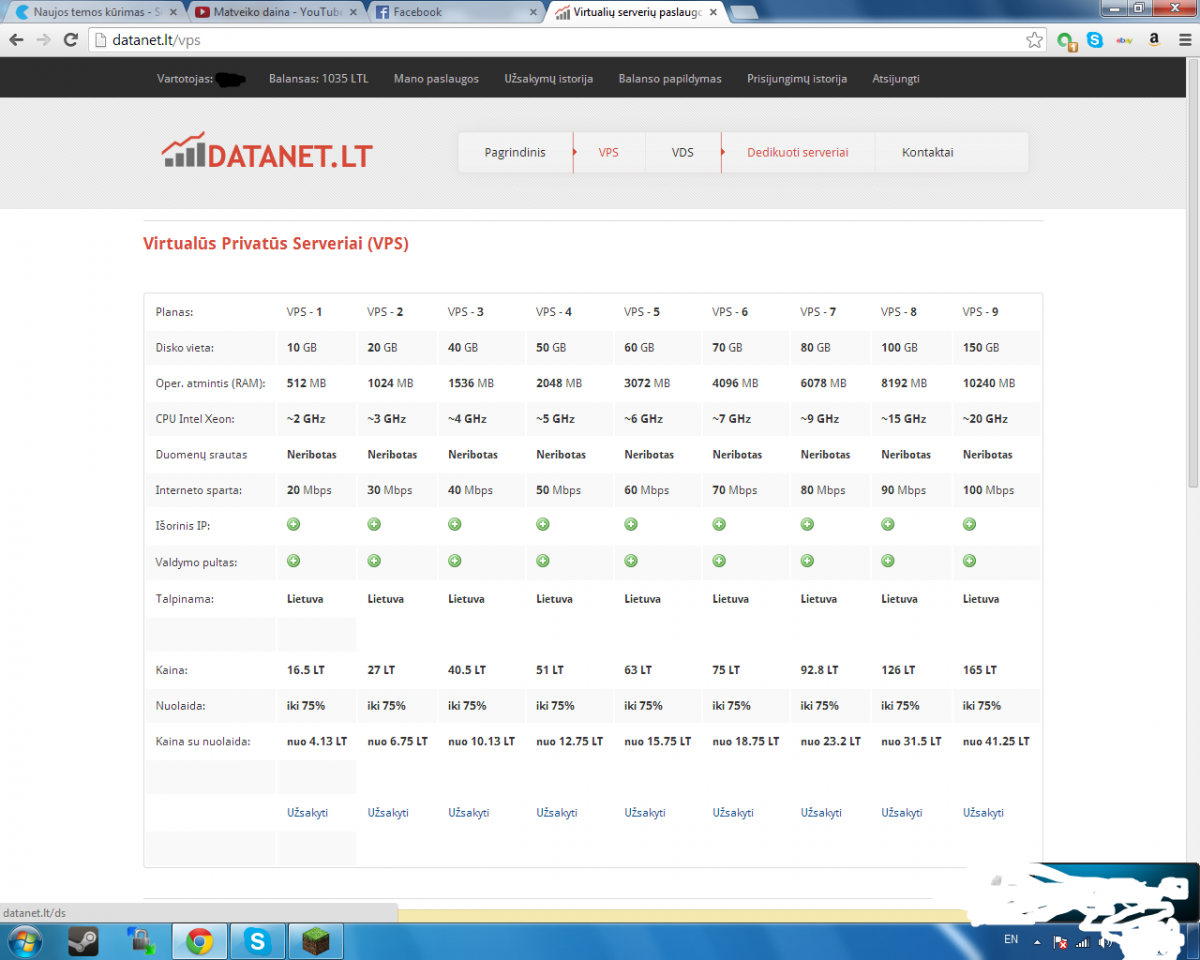Image resolution: width=1200 pixels, height=960 pixels.
Task: Open the Amazon extension icon
Action: [x=1153, y=40]
